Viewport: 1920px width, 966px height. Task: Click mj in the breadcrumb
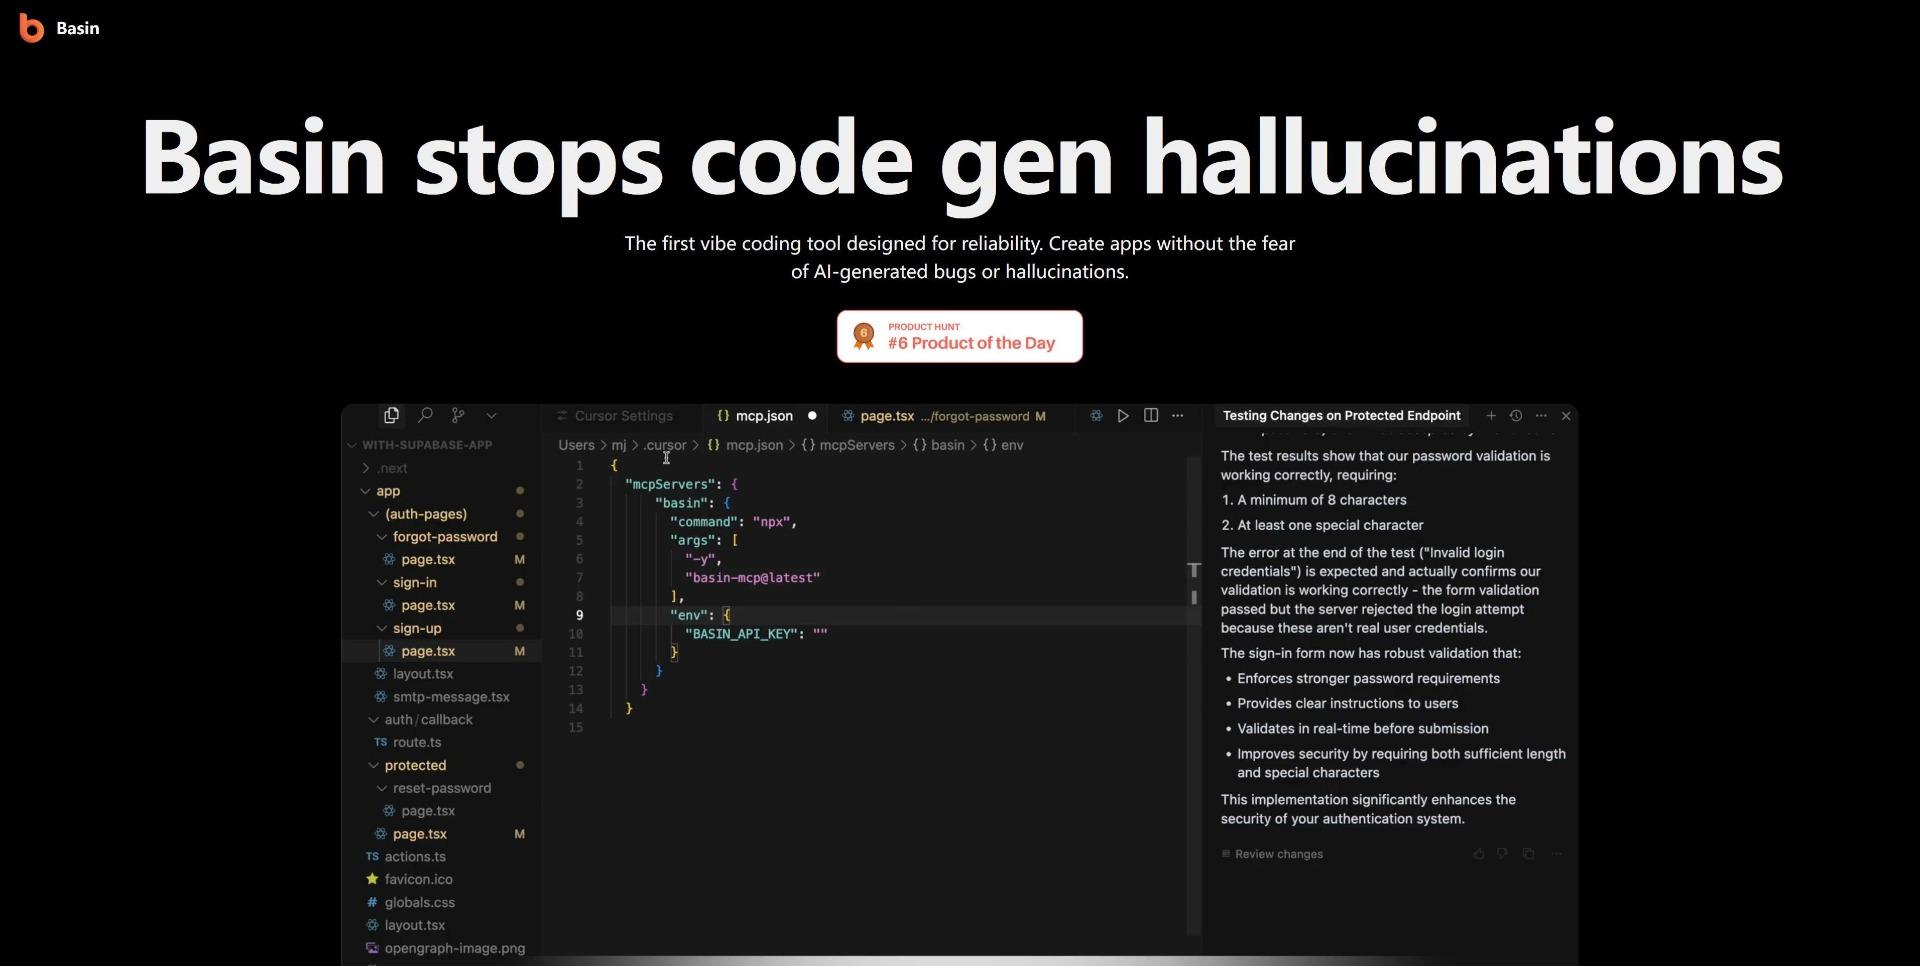pos(619,445)
